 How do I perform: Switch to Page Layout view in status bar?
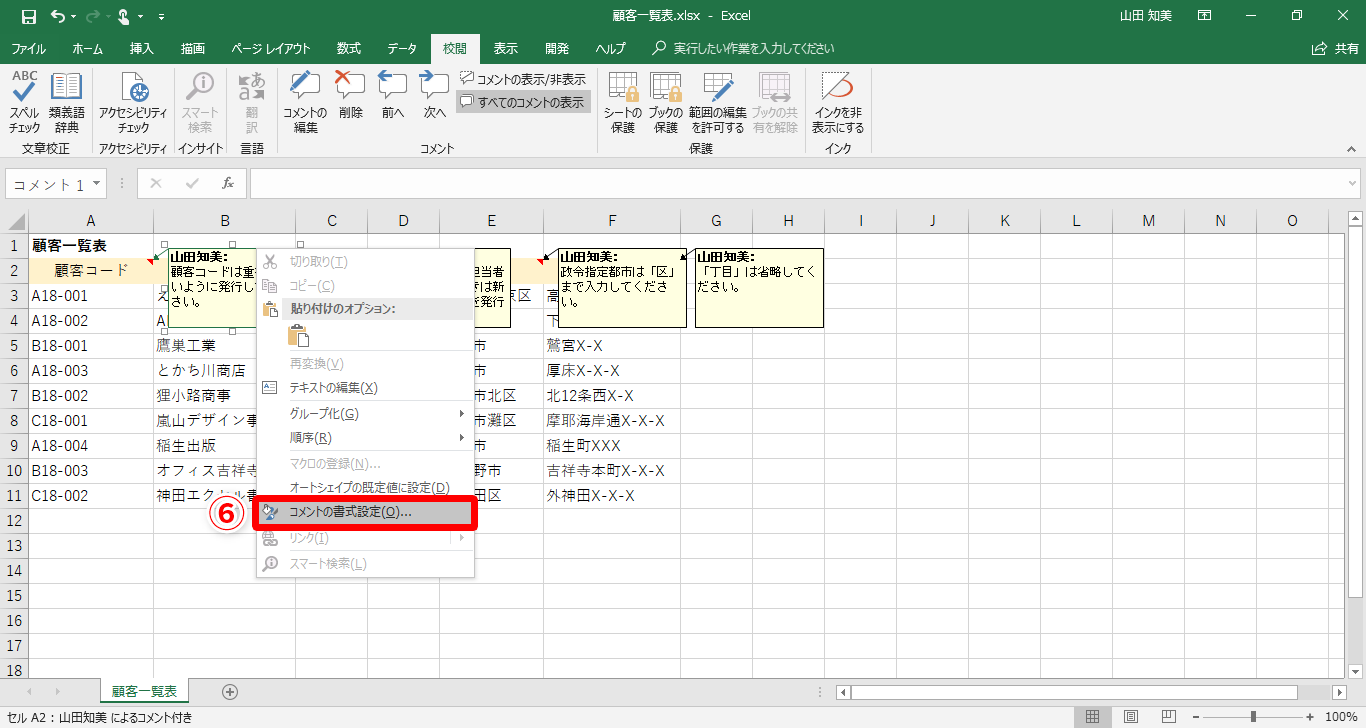tap(1130, 716)
